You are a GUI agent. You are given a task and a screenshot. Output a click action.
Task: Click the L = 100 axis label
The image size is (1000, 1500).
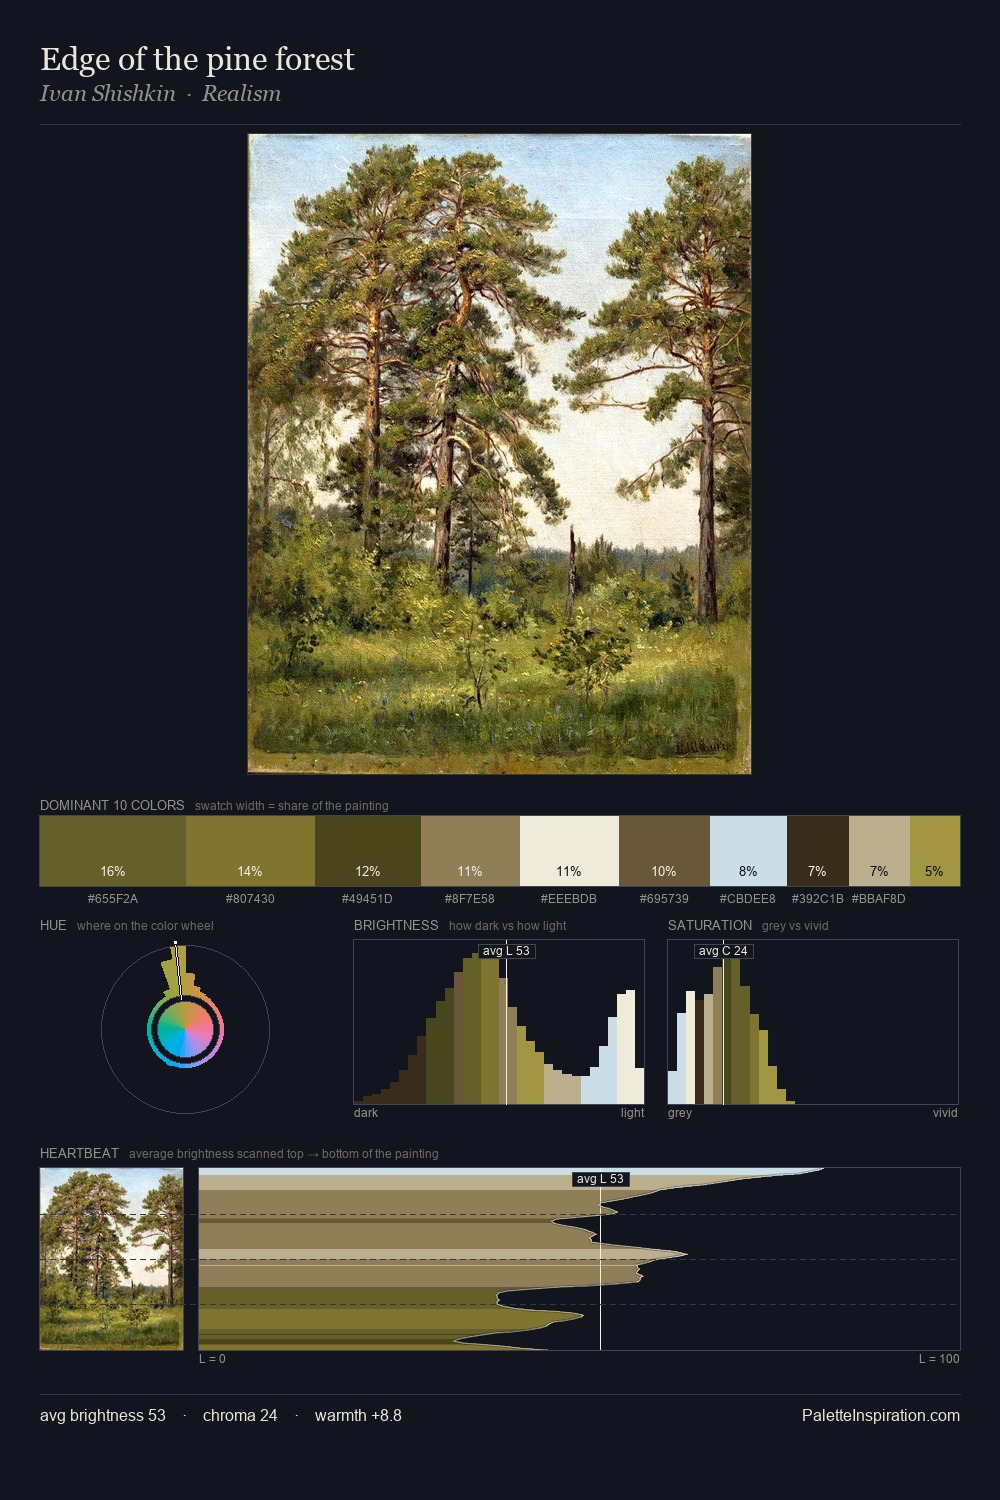tap(939, 1358)
